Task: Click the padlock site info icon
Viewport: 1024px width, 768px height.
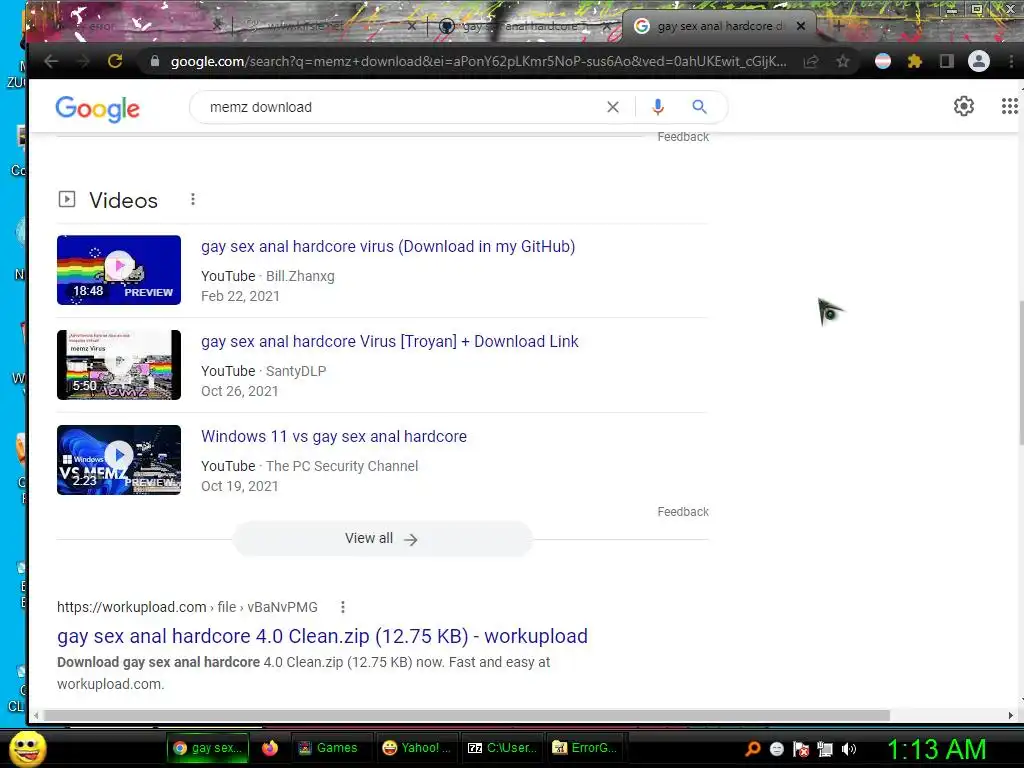Action: (x=155, y=61)
